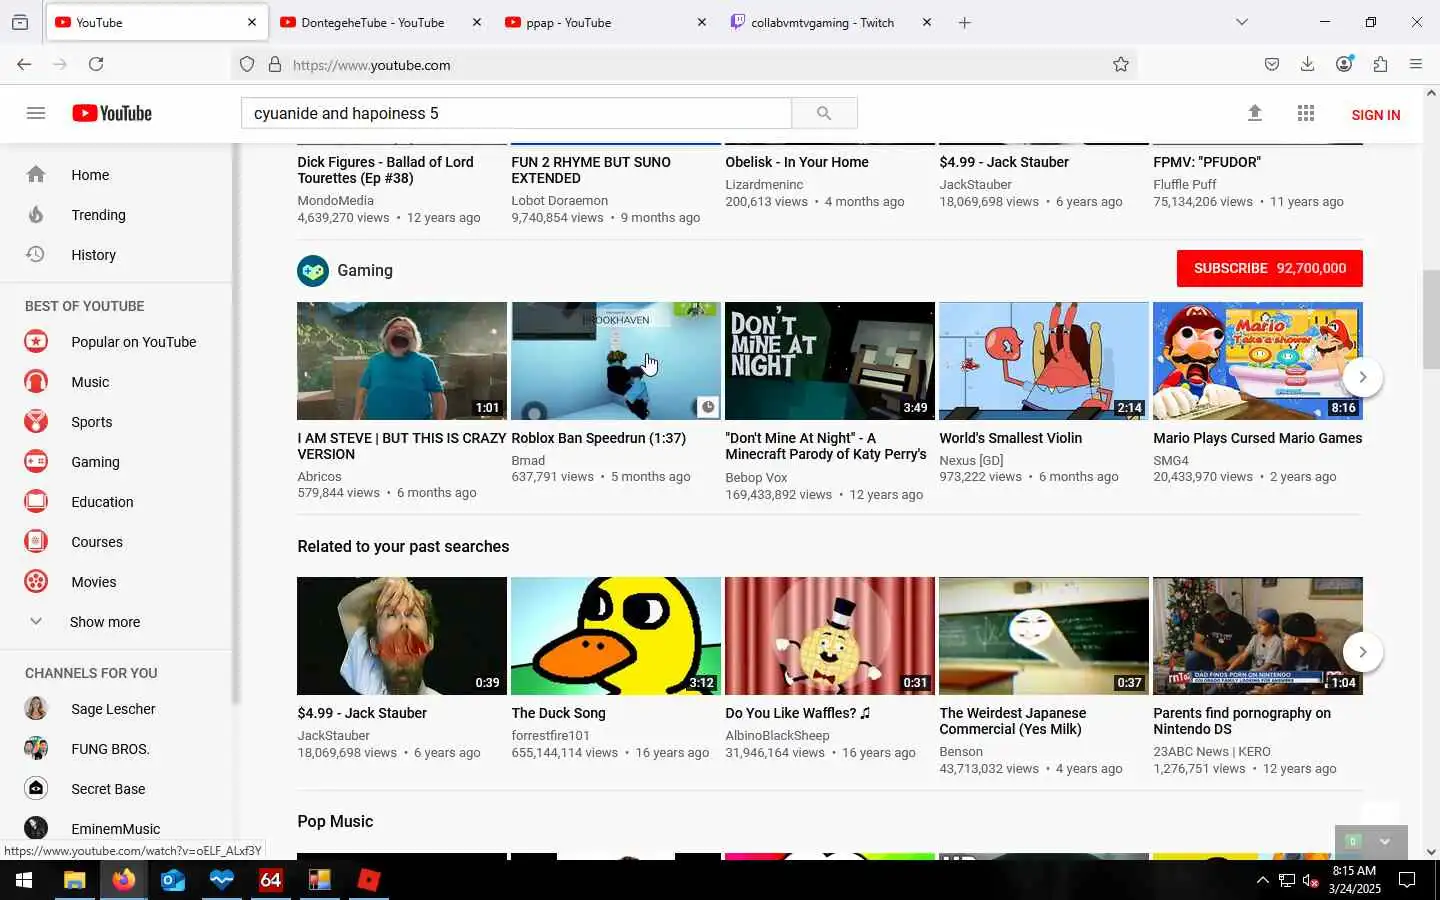Viewport: 1440px width, 900px height.
Task: Click the Education sidebar icon
Action: [x=36, y=502]
